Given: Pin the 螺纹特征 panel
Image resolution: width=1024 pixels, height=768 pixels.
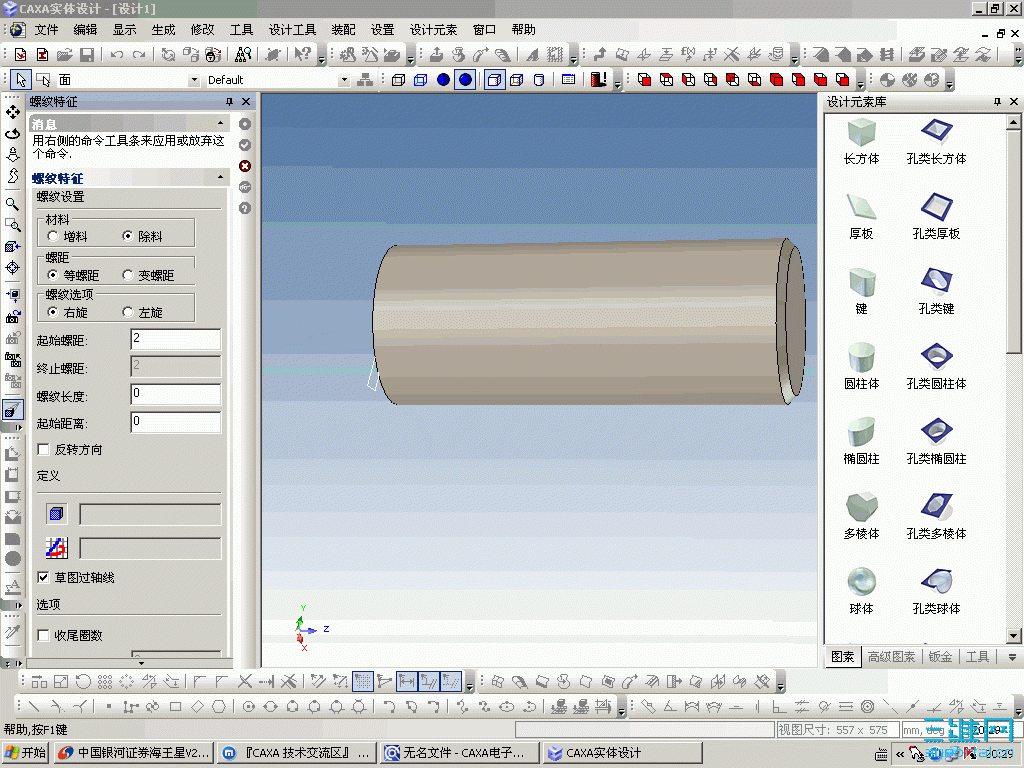Looking at the screenshot, I should coord(229,101).
